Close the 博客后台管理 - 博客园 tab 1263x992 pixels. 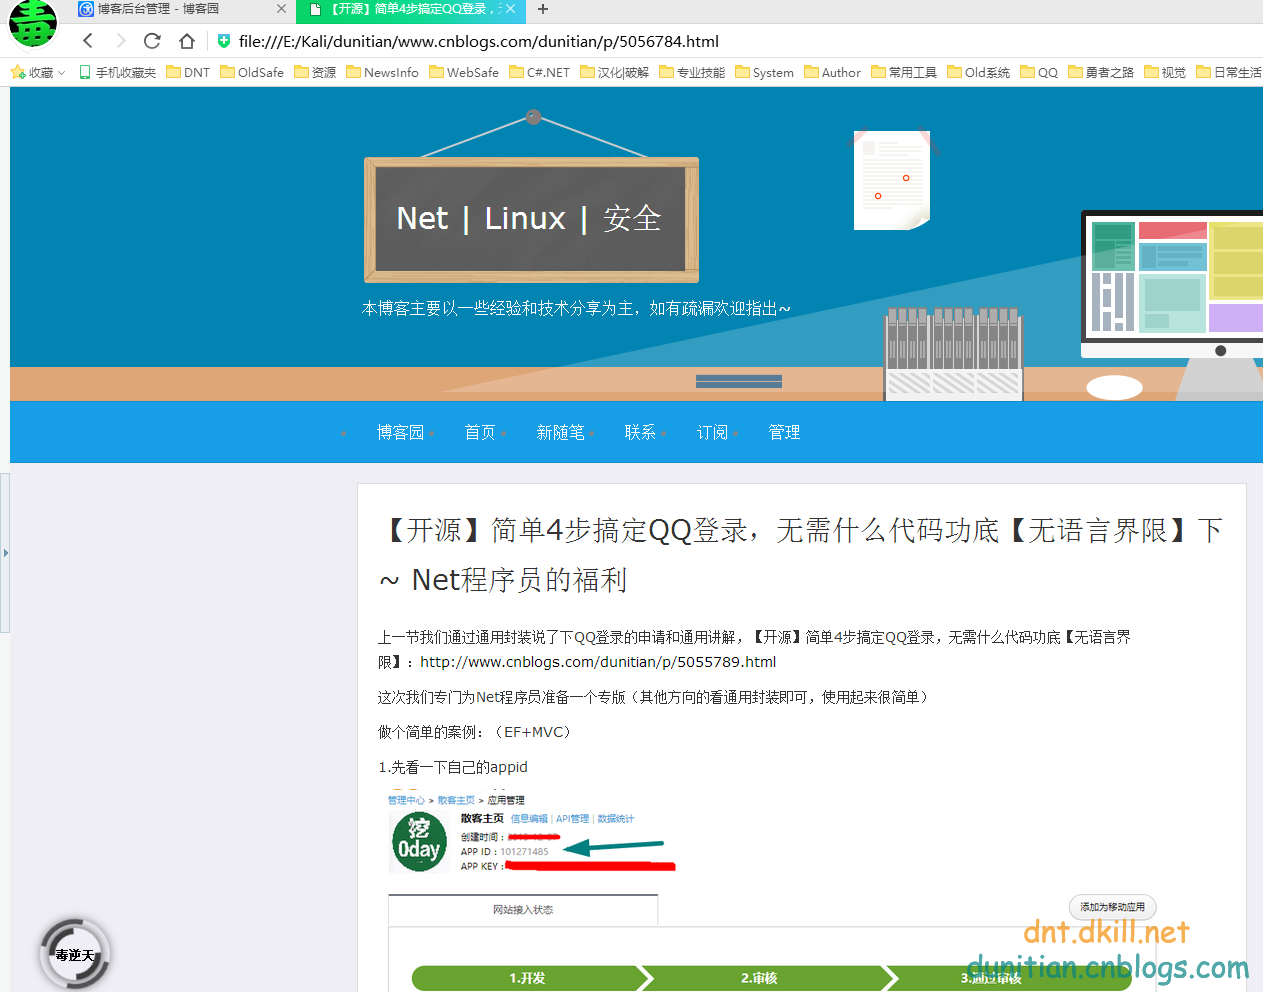pyautogui.click(x=281, y=9)
